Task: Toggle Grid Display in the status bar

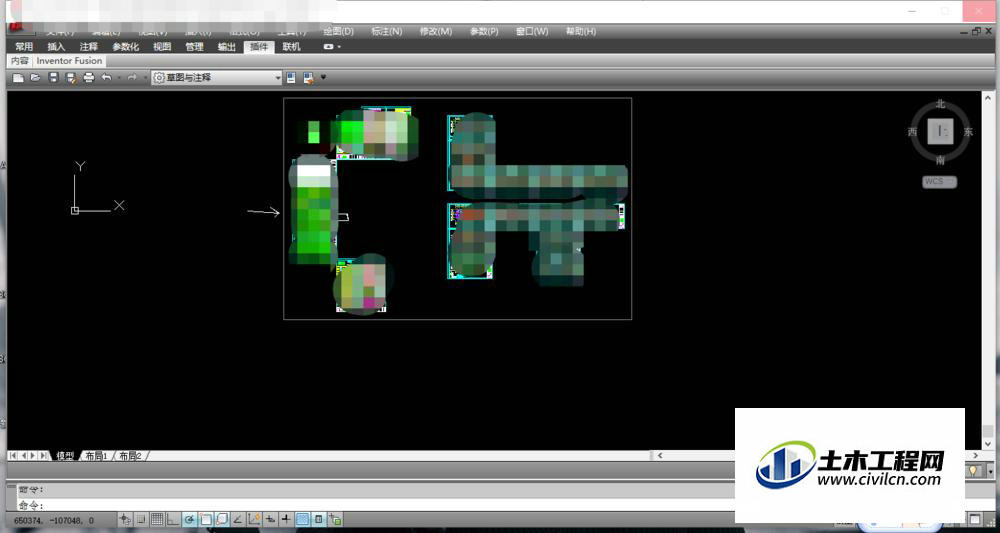Action: point(157,520)
